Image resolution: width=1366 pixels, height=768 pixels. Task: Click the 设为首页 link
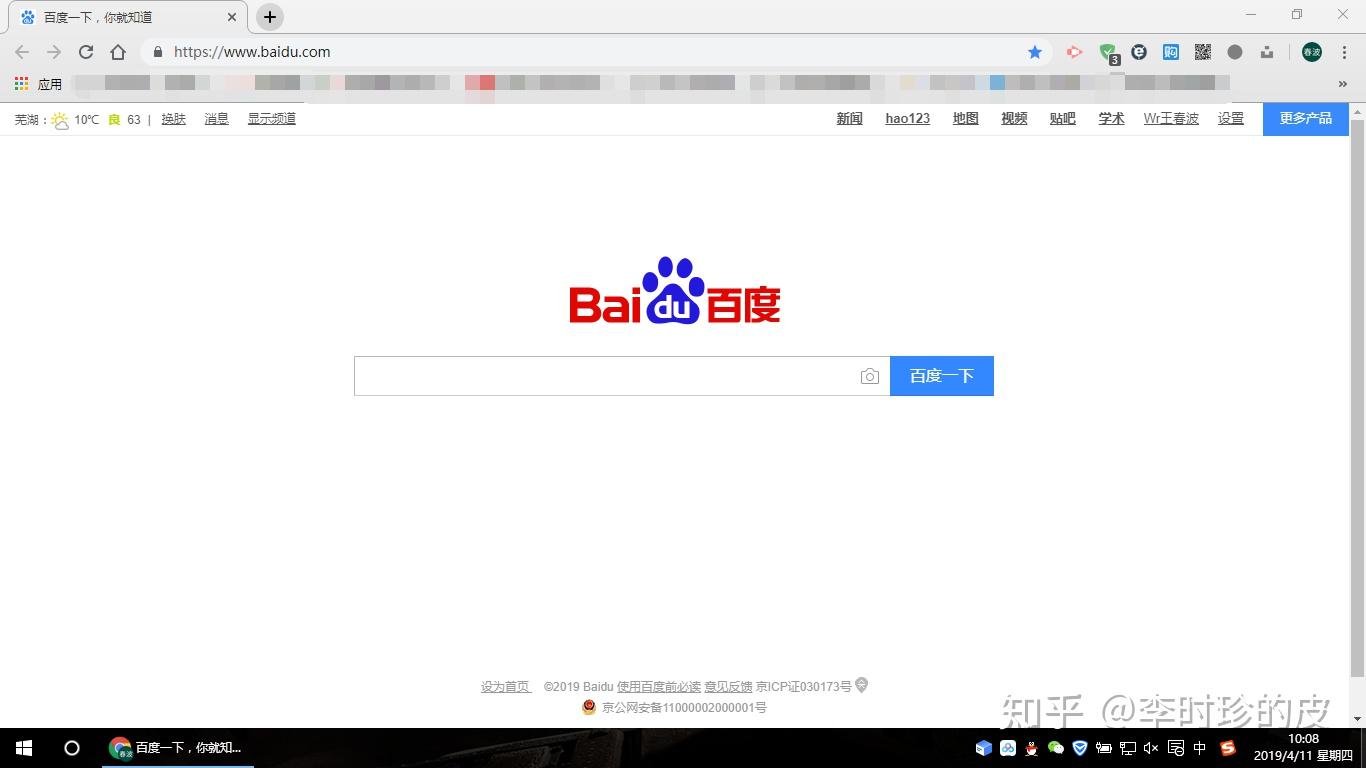506,687
